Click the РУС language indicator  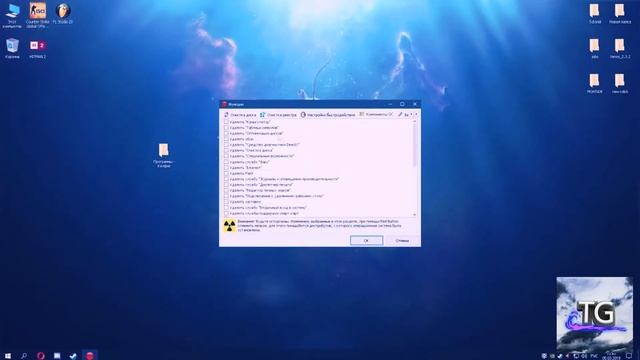tap(594, 356)
